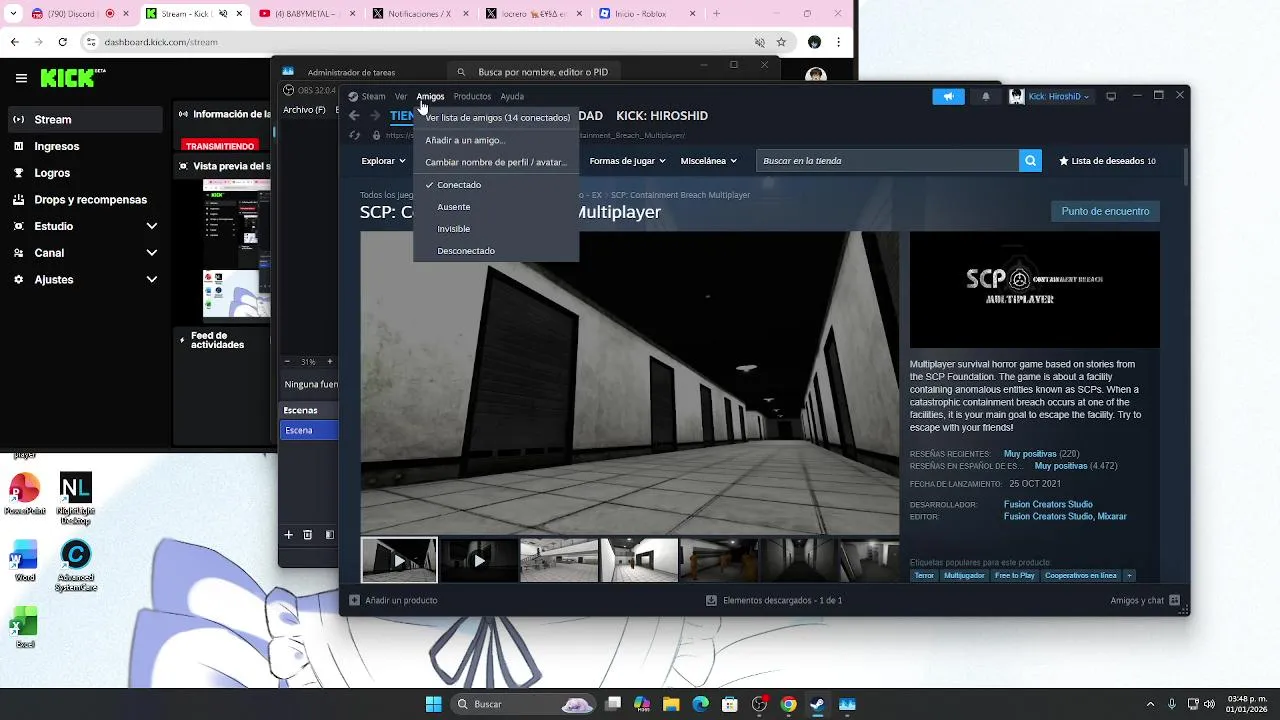The width and height of the screenshot is (1280, 720).
Task: Set Steam status to Desconectado
Action: [496, 251]
